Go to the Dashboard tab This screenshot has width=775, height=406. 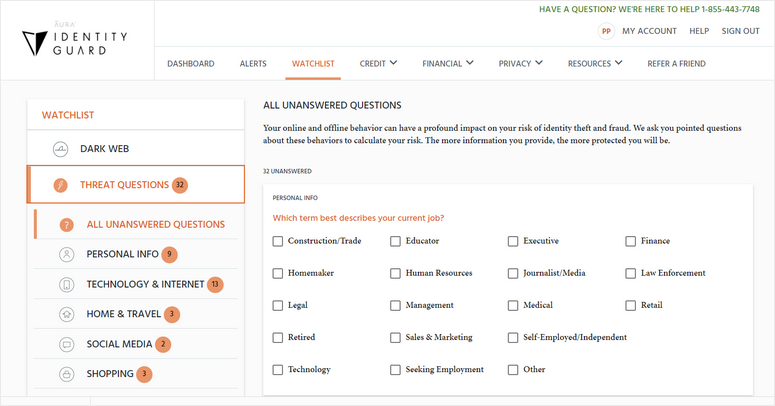(190, 64)
